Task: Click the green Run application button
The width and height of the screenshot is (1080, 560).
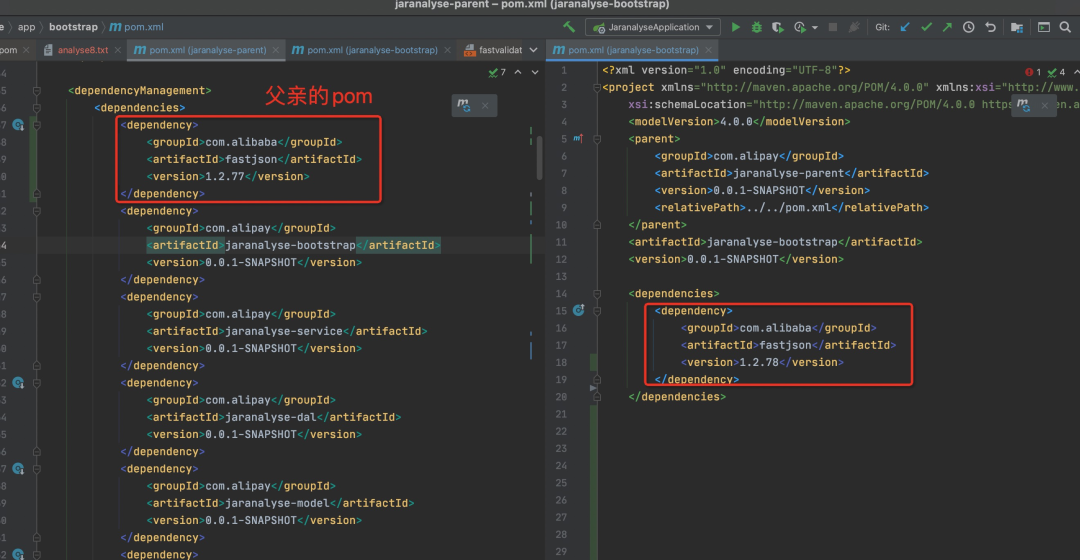Action: point(736,28)
